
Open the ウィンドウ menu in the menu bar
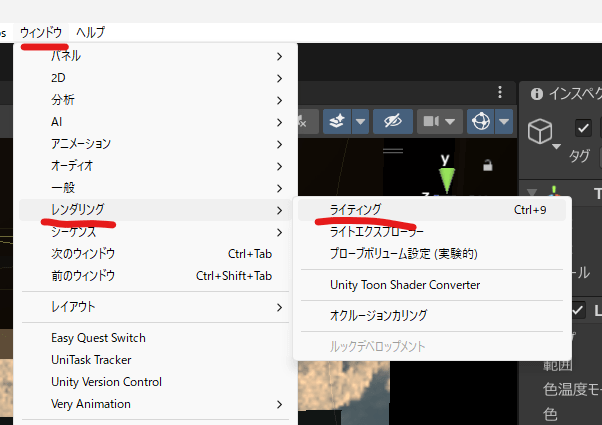(43, 32)
